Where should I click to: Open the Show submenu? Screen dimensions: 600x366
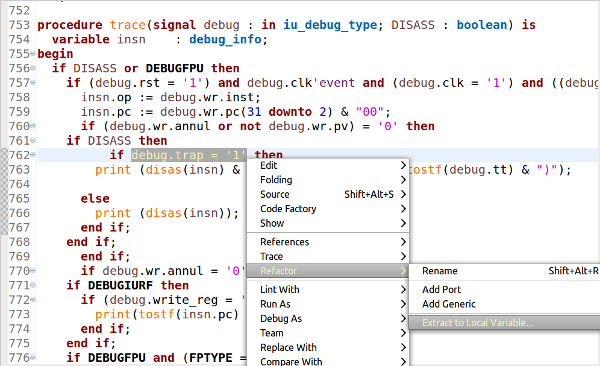point(328,224)
